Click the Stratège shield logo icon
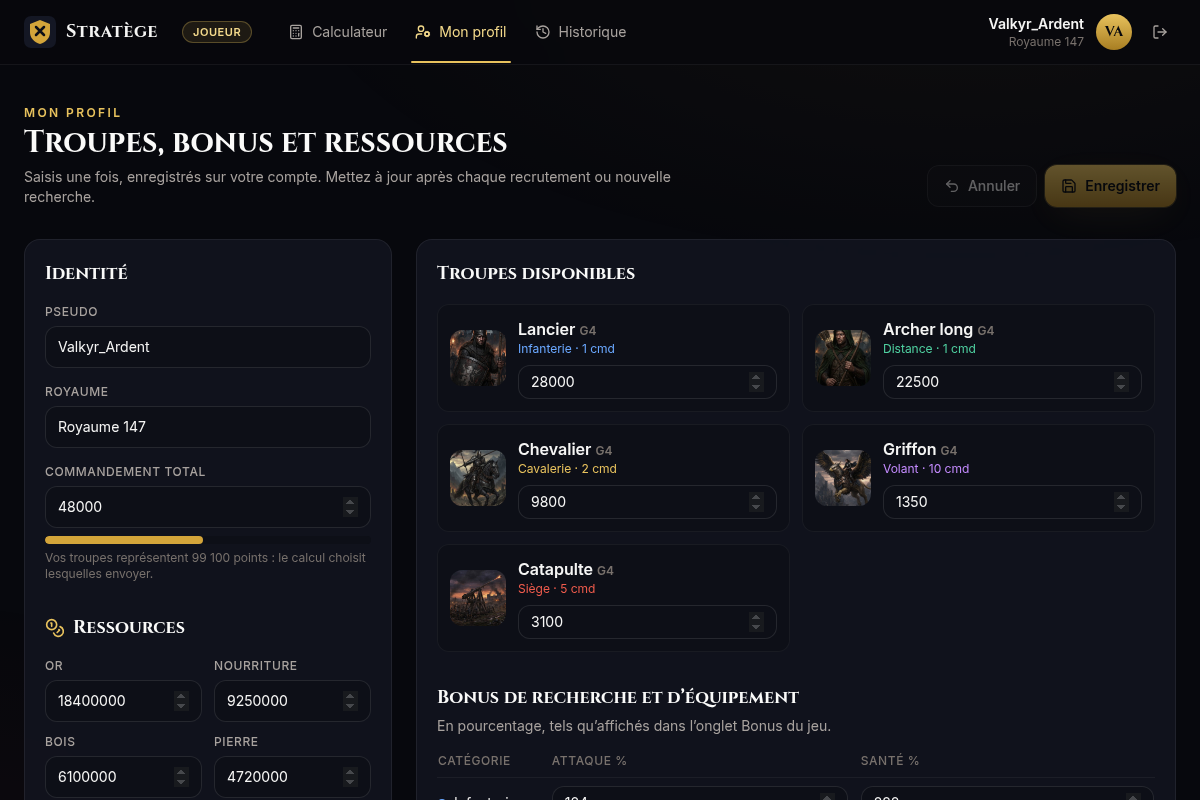1200x800 pixels. click(40, 32)
